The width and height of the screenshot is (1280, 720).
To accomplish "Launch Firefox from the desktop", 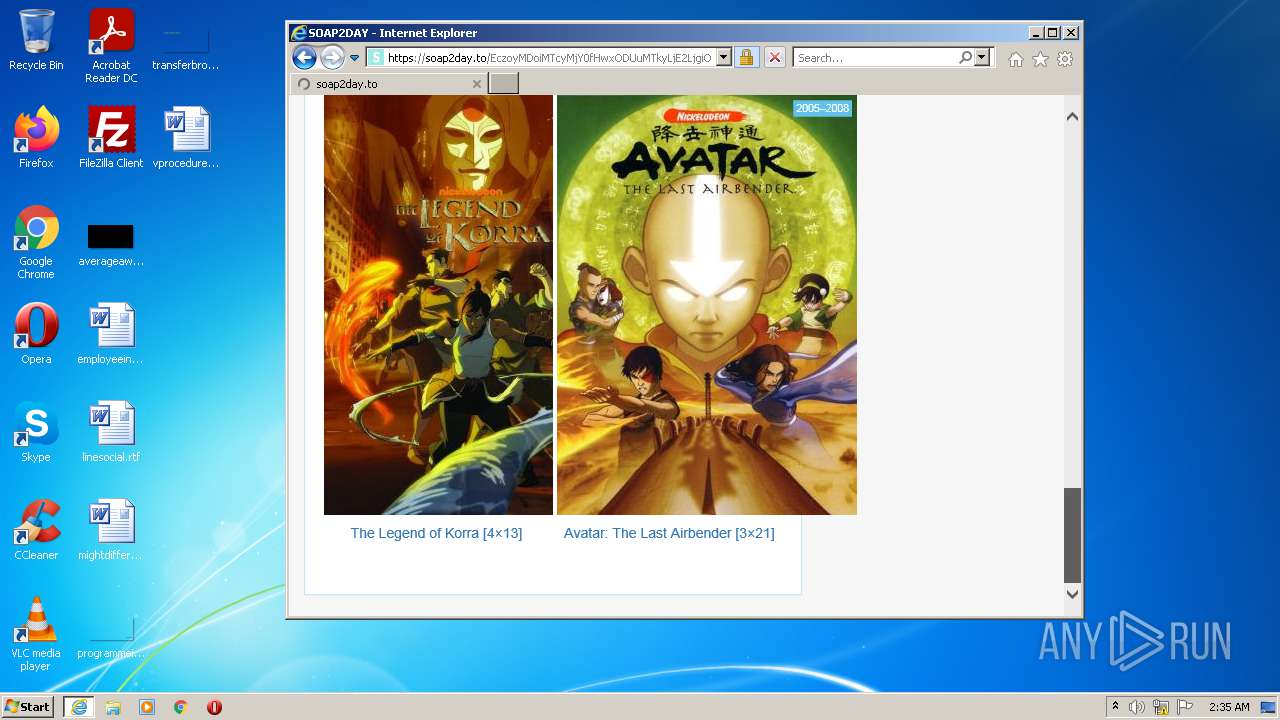I will point(36,138).
